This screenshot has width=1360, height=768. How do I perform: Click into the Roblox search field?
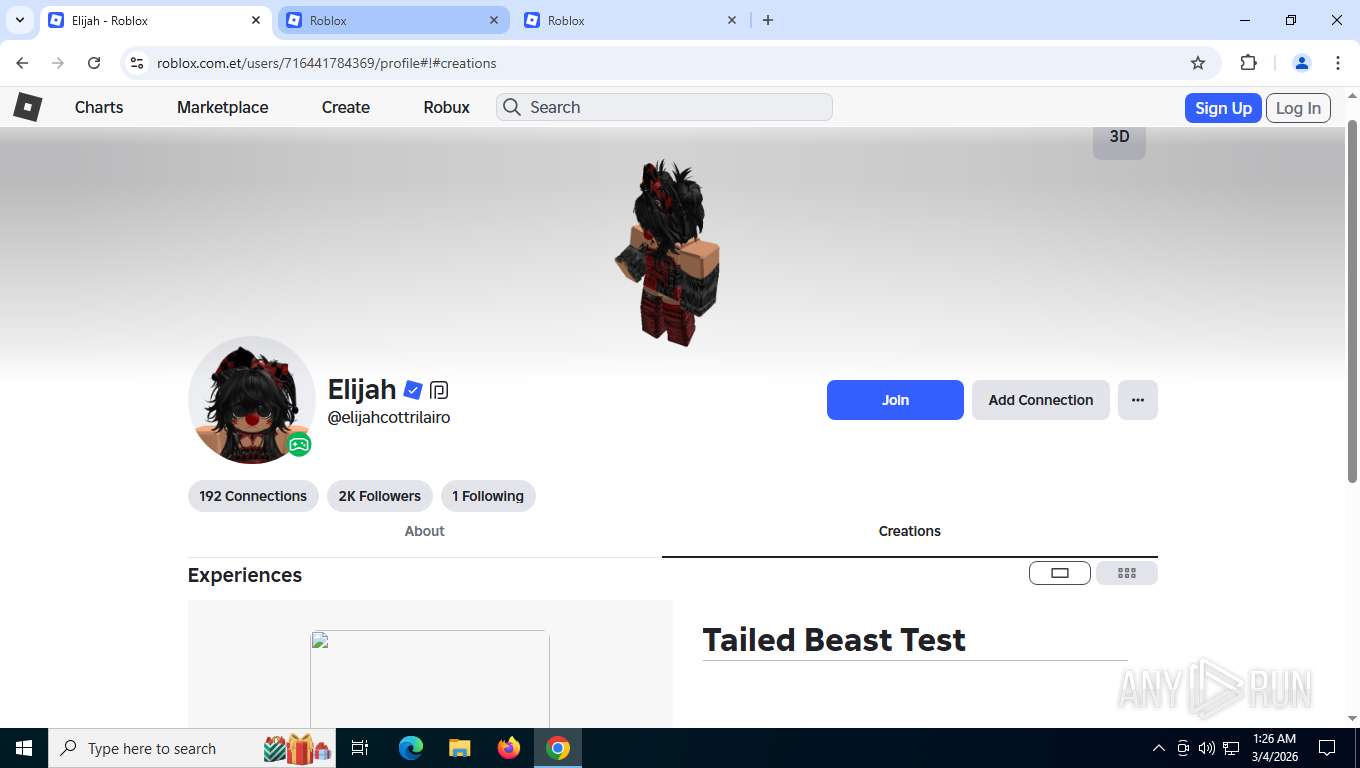pos(664,107)
